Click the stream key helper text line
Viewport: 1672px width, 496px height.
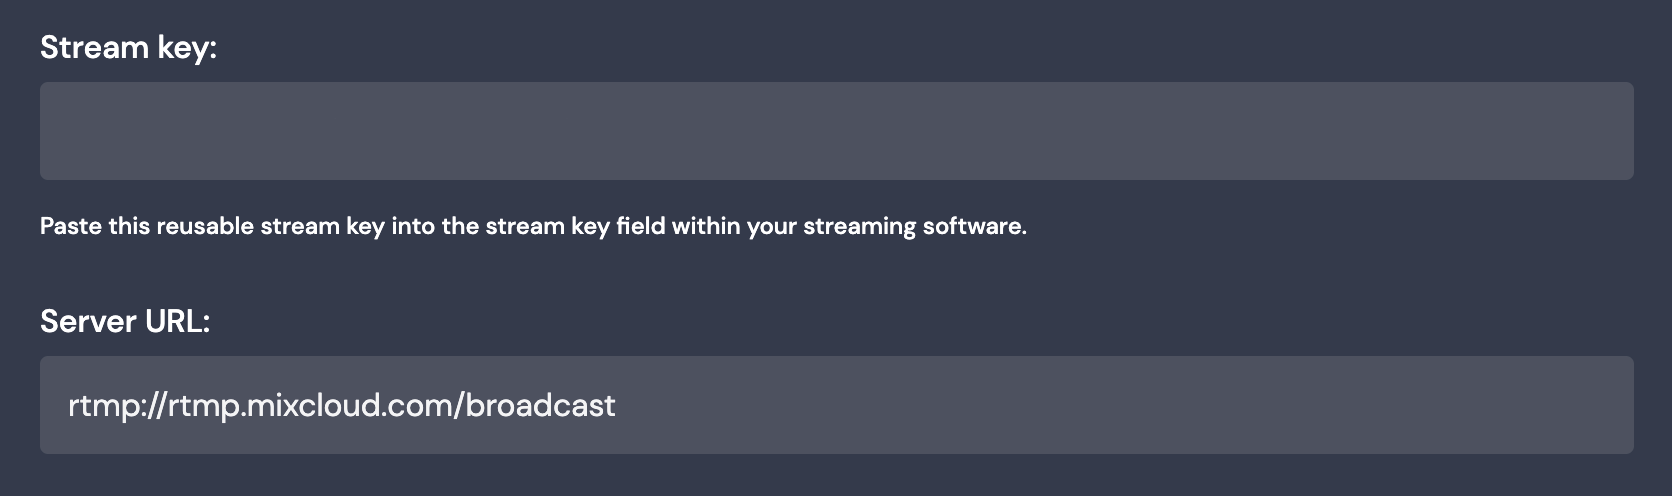pyautogui.click(x=533, y=226)
